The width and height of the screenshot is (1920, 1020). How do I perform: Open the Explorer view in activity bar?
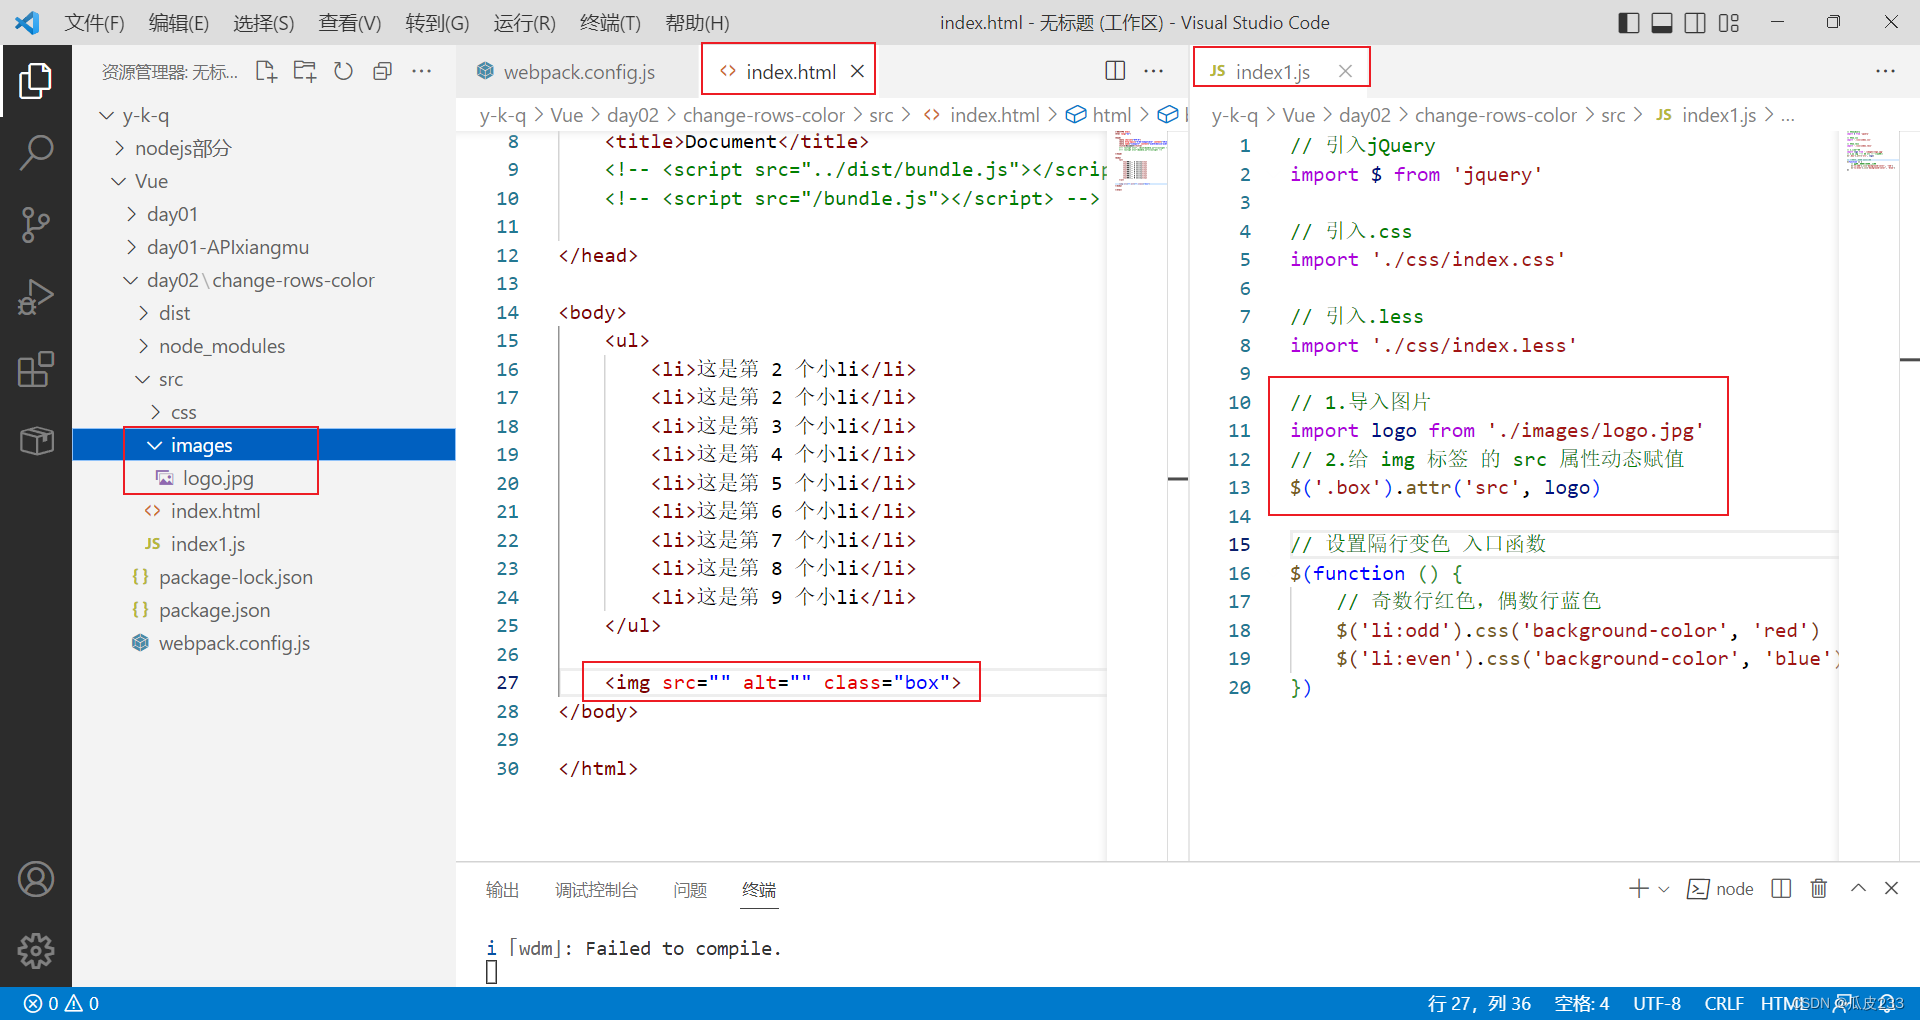point(36,81)
